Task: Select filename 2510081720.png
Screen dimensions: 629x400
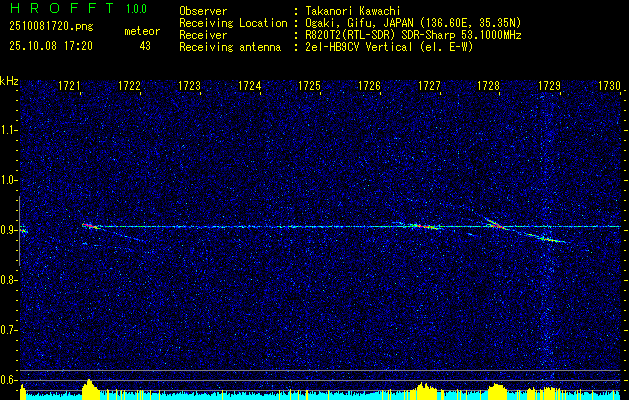Action: pos(51,27)
